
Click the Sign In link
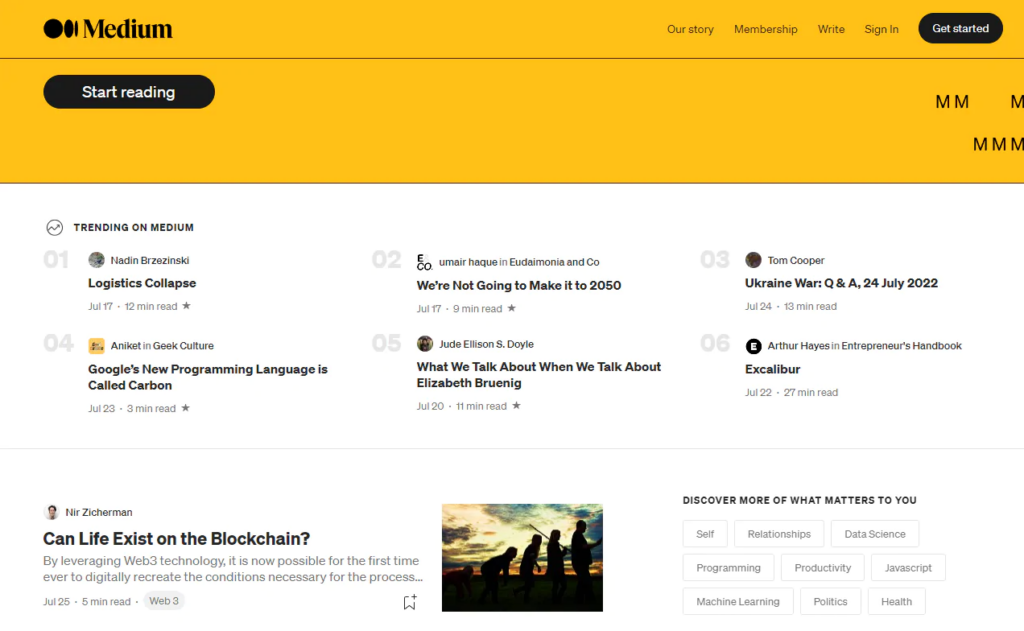point(881,29)
